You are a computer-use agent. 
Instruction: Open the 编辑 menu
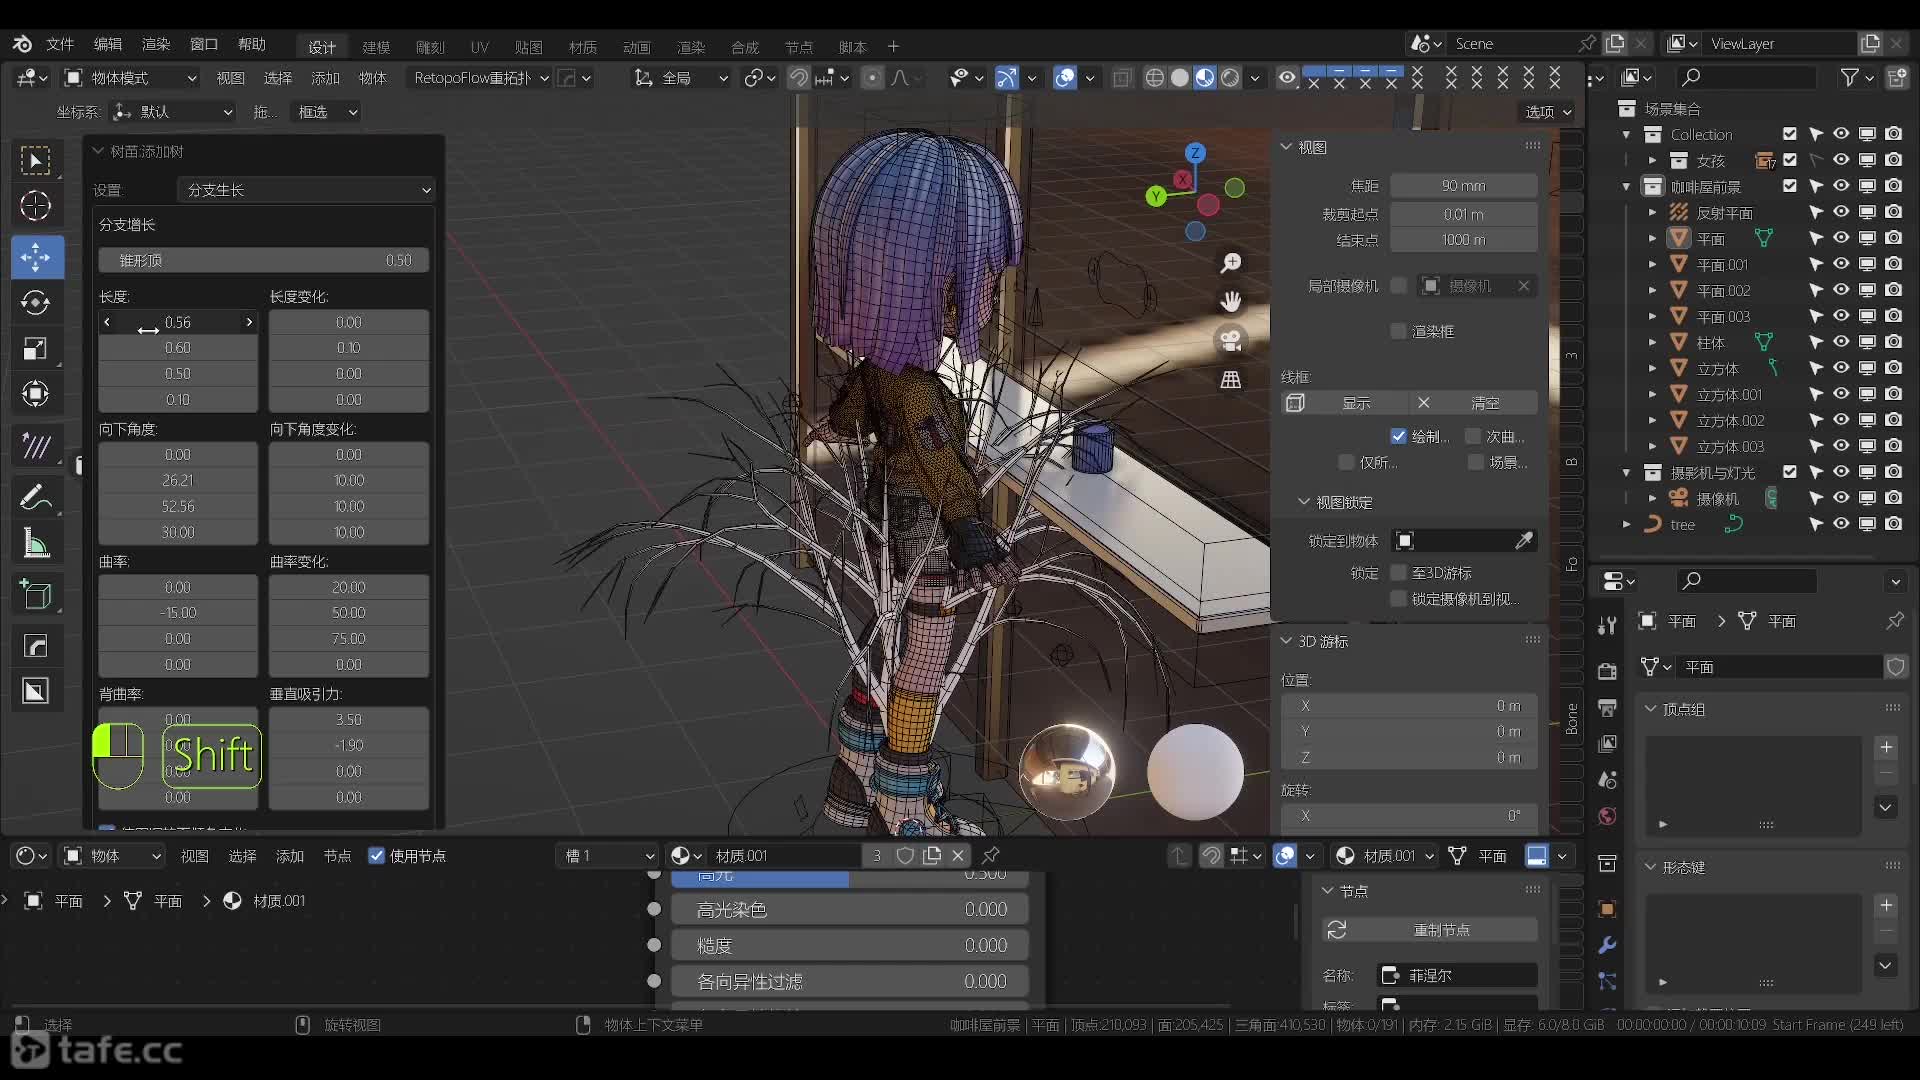pos(108,44)
